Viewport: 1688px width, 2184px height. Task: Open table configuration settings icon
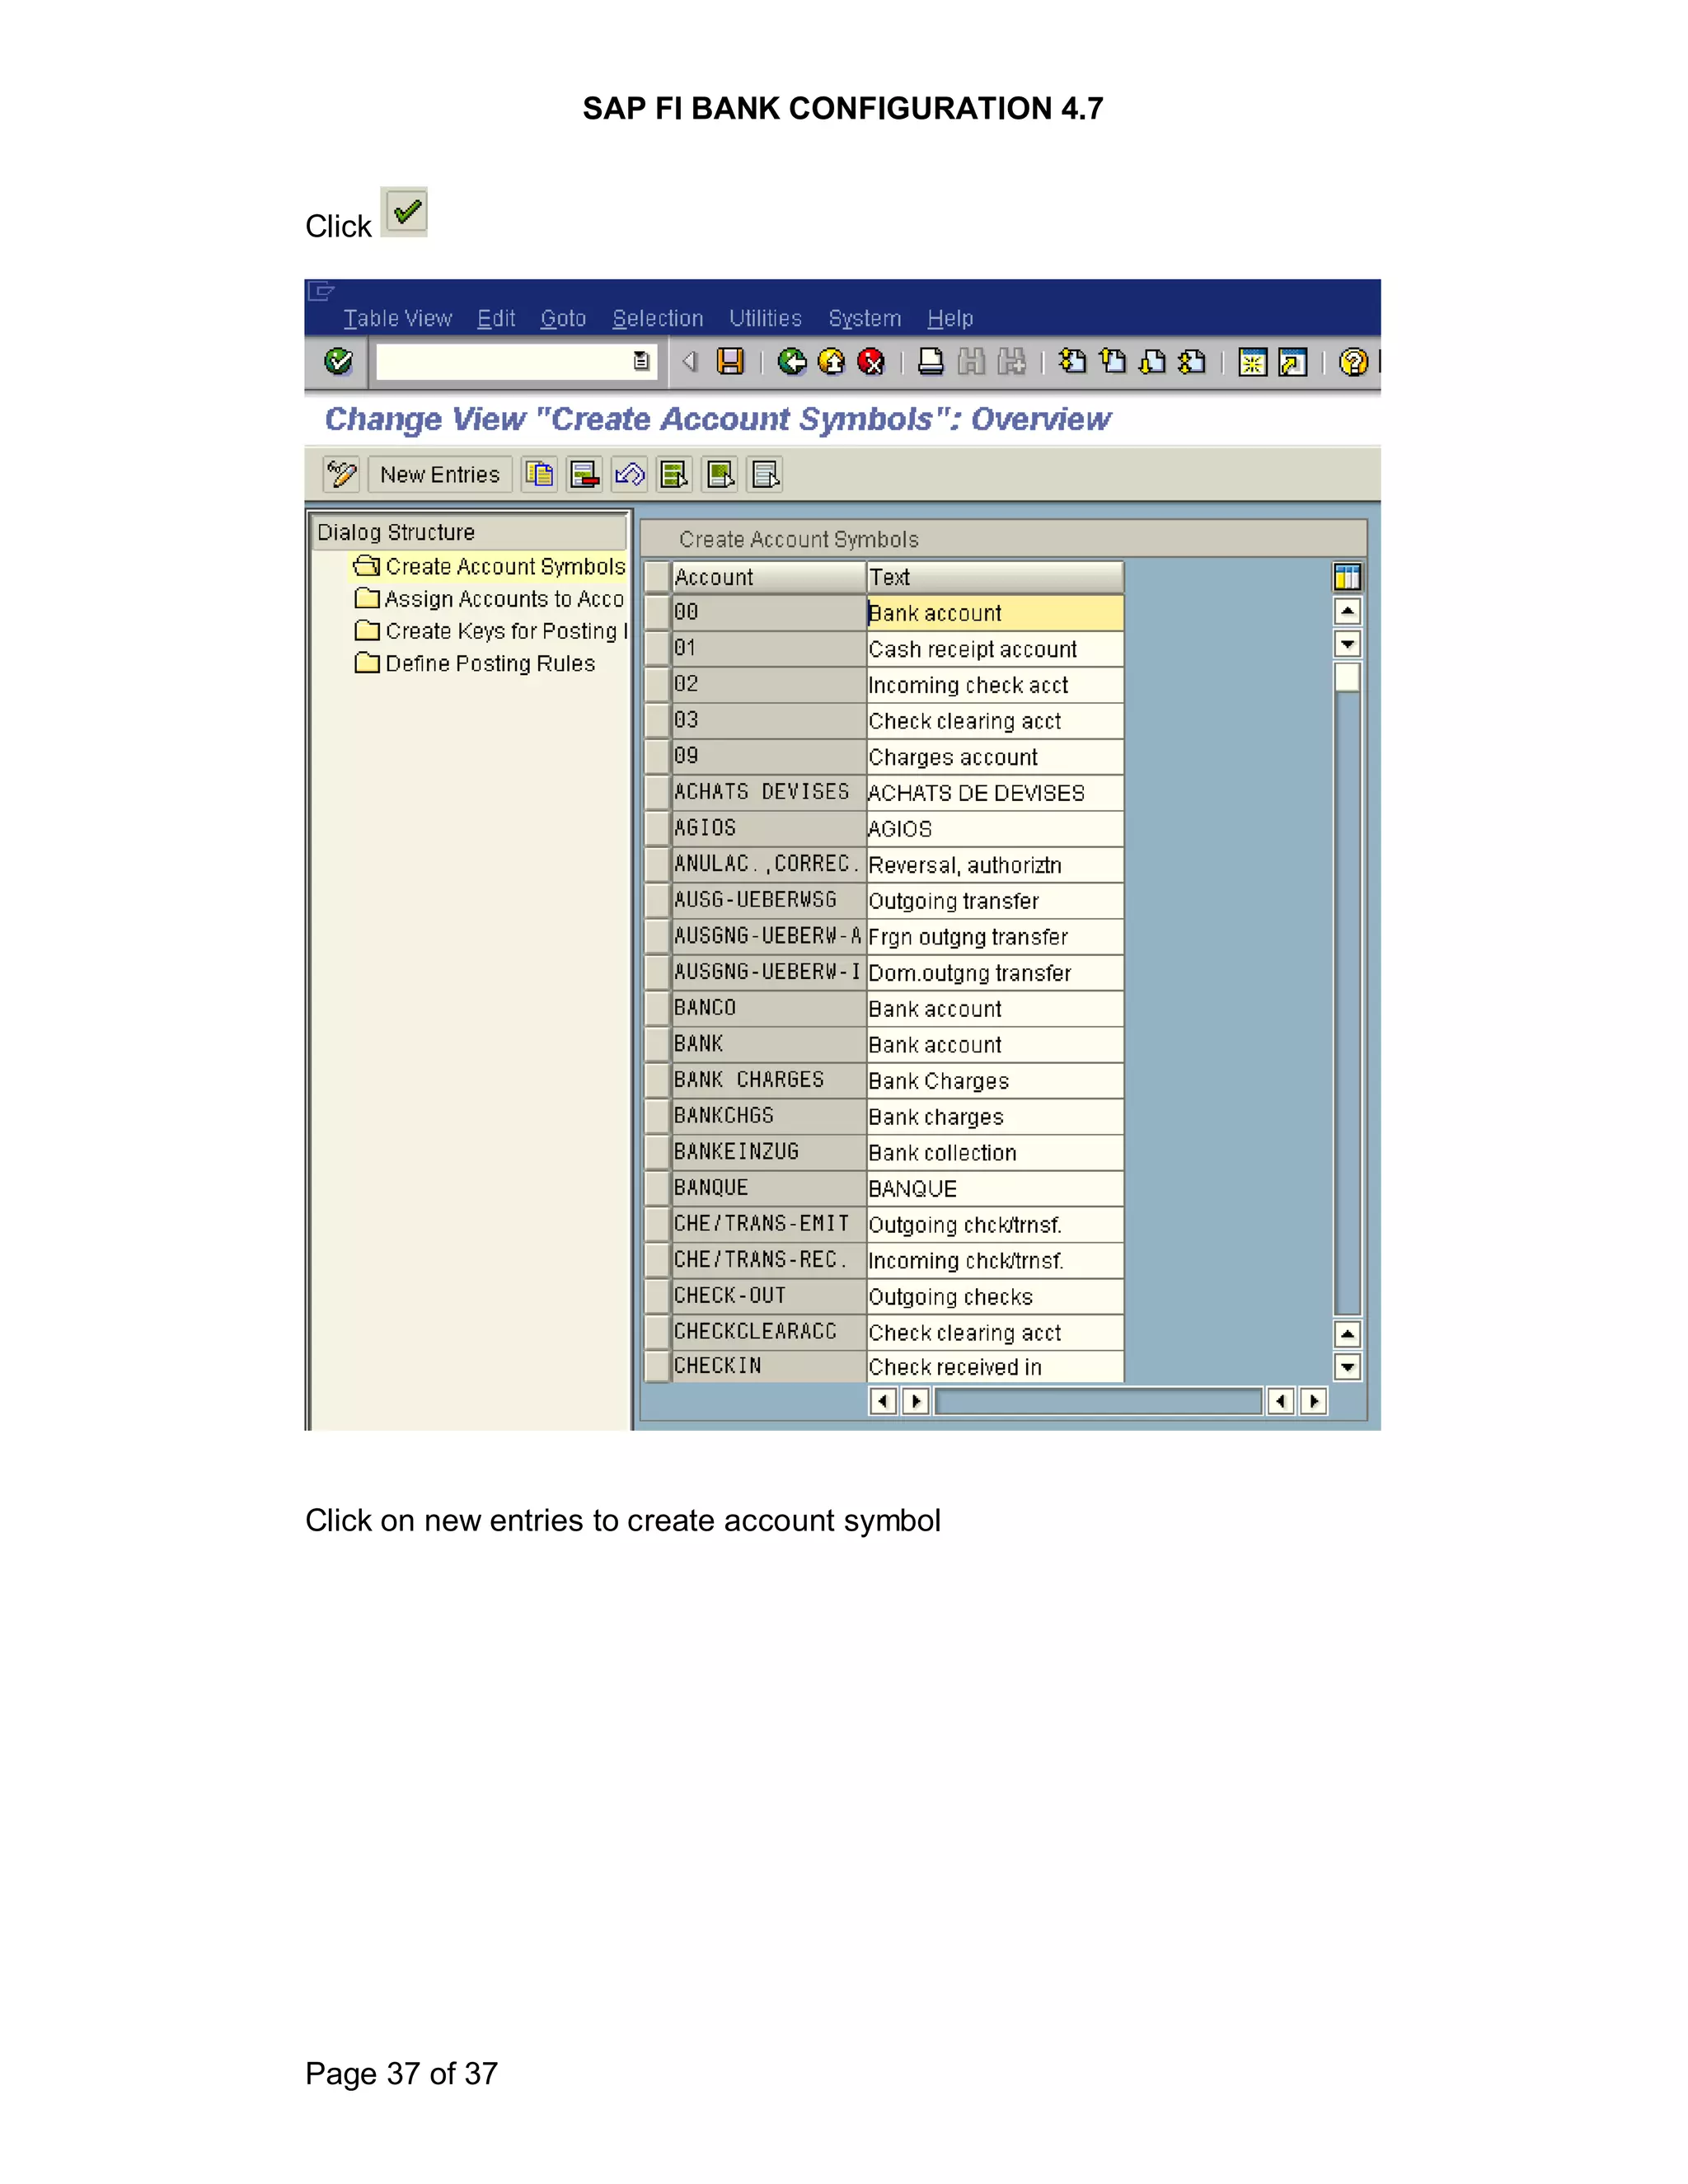[x=1347, y=577]
